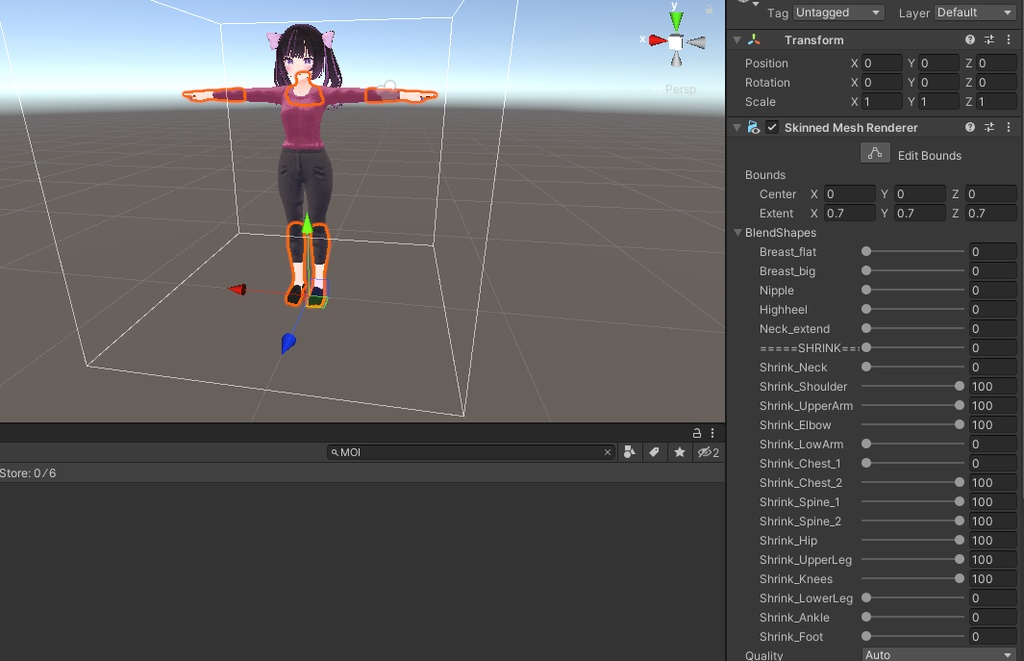This screenshot has width=1024, height=661.
Task: Select the Nipple blendshape label
Action: tap(776, 290)
